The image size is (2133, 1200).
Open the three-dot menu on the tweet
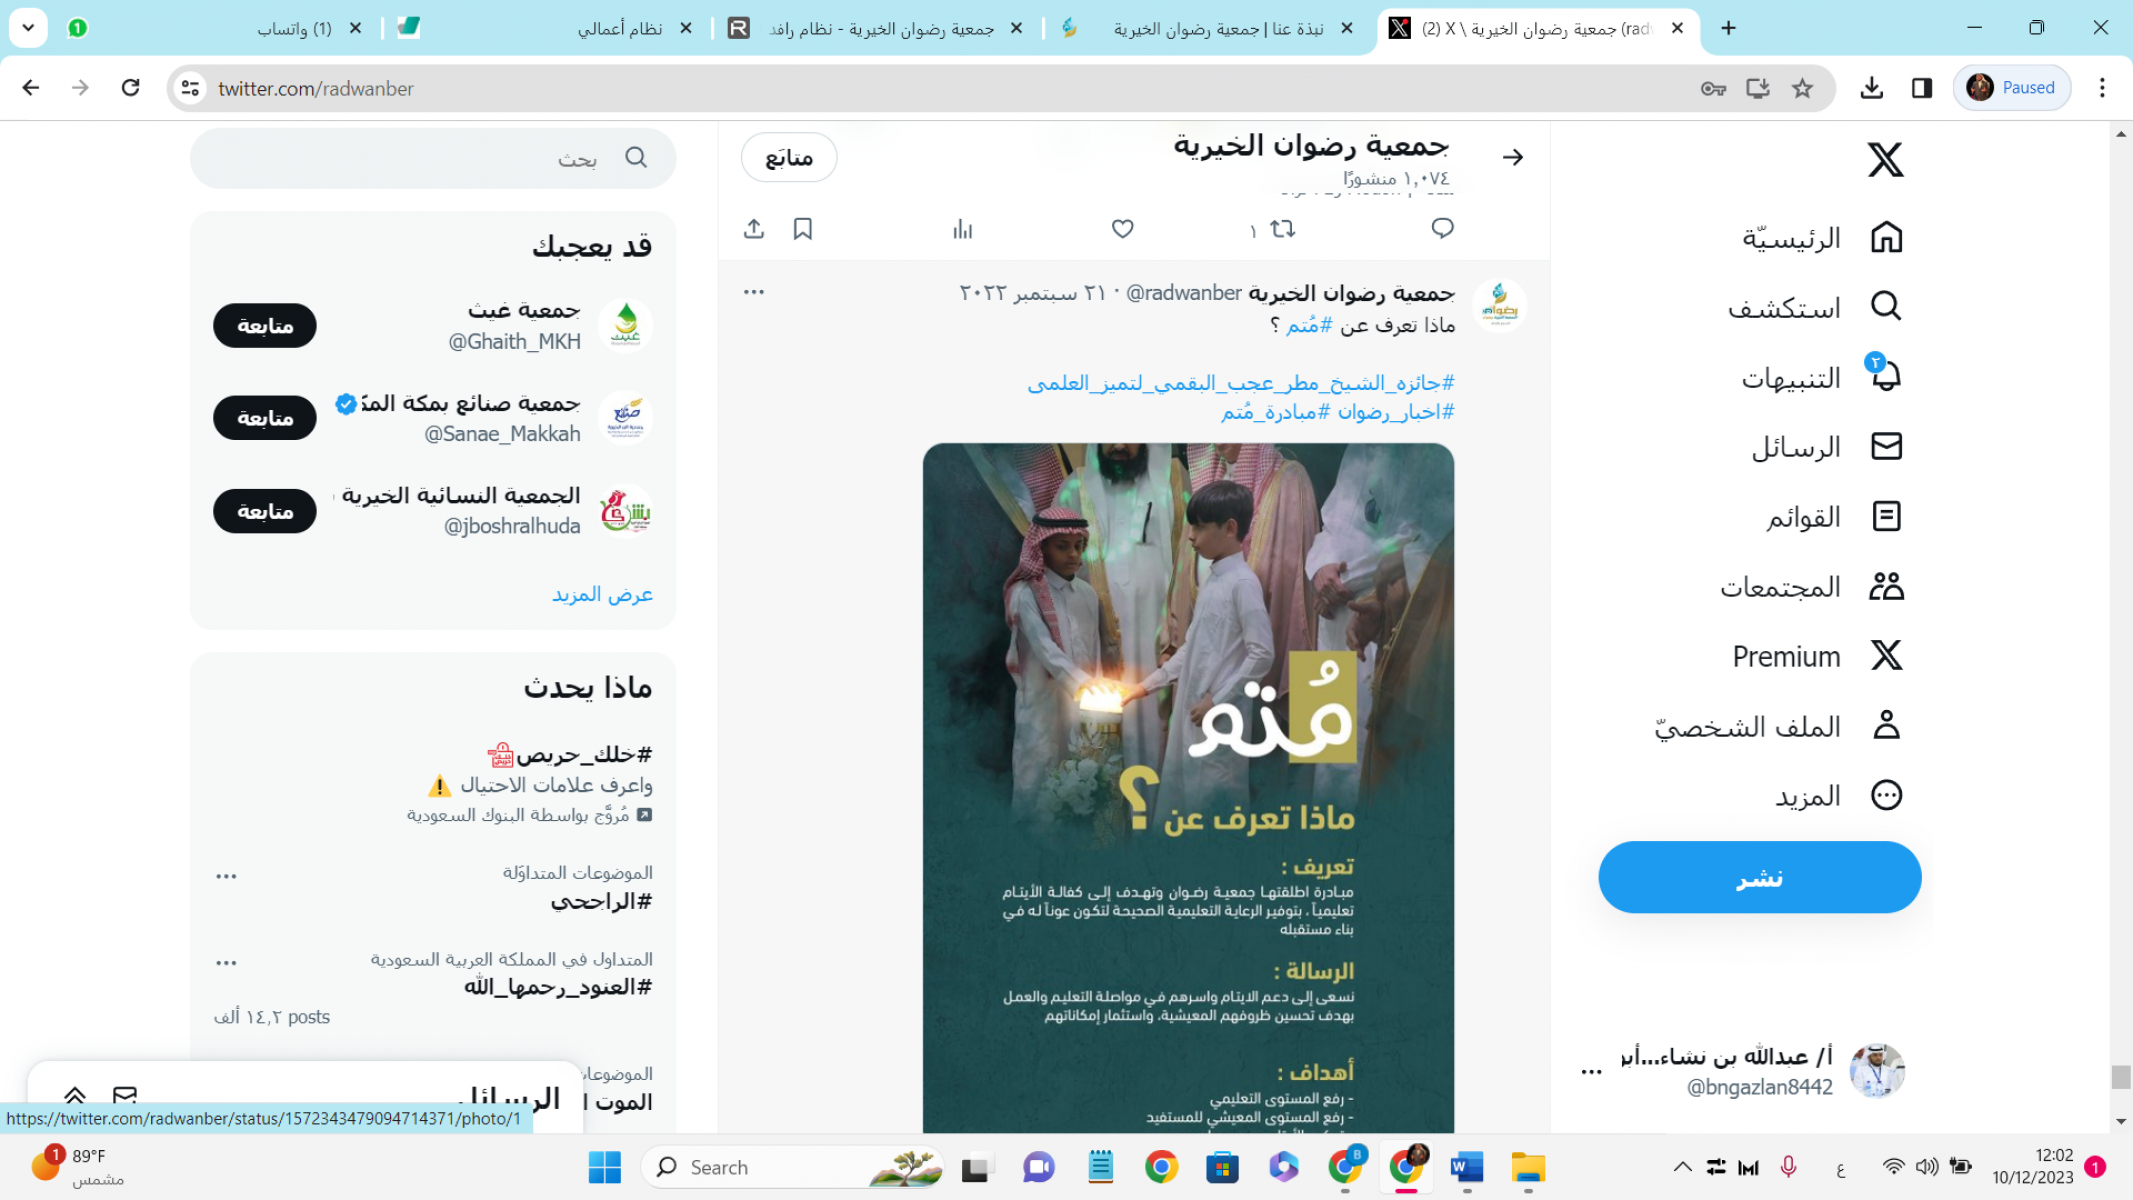(x=754, y=292)
